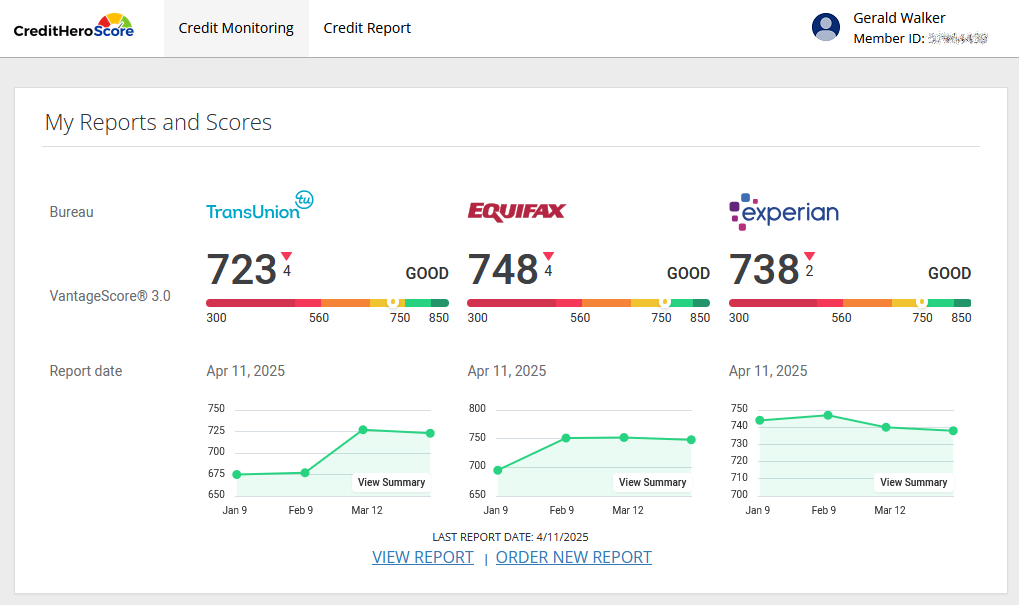Click the My Reports and Scores heading
The width and height of the screenshot is (1019, 605).
point(158,122)
